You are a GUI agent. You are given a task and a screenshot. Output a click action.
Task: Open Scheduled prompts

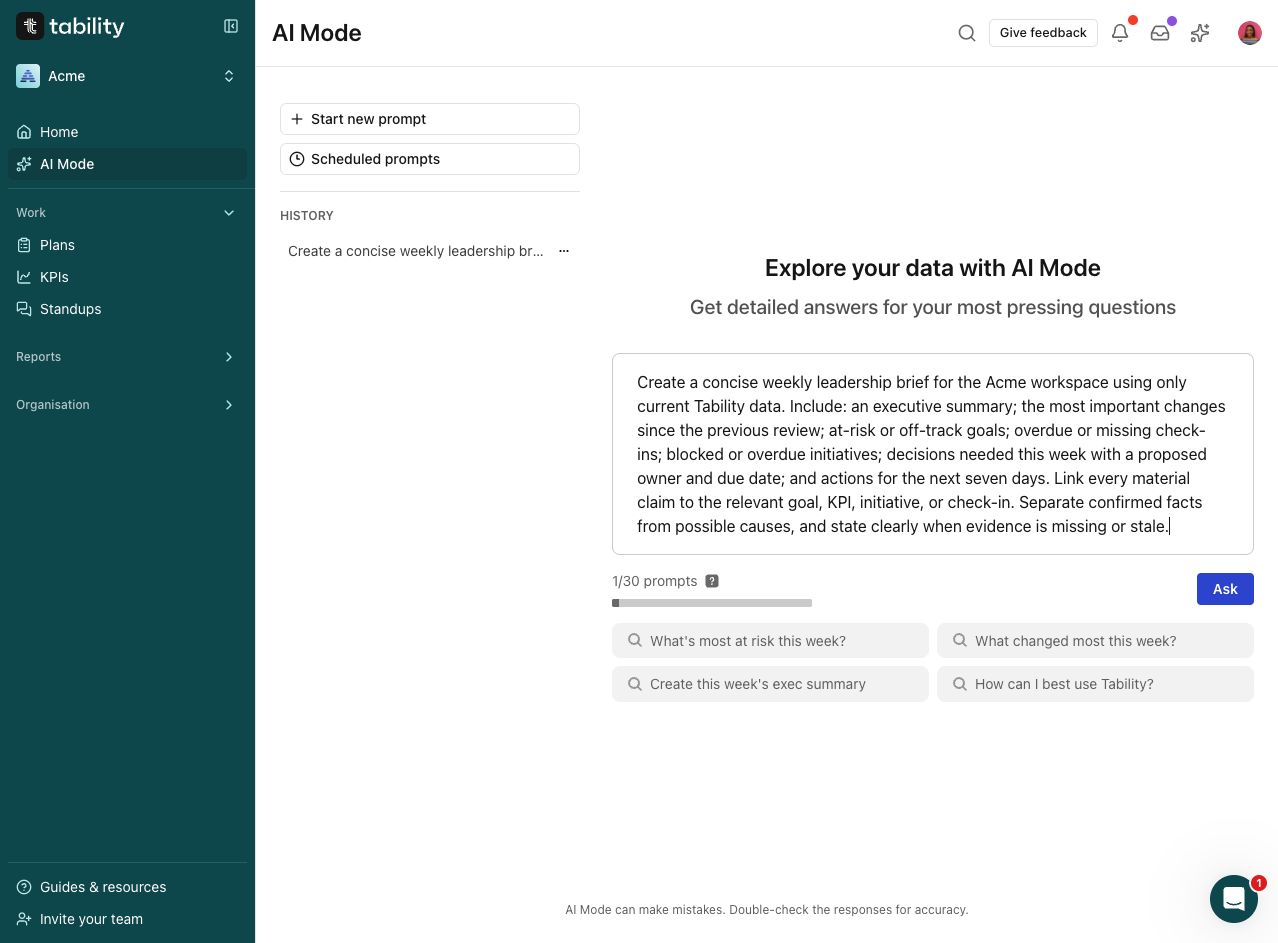click(x=430, y=159)
